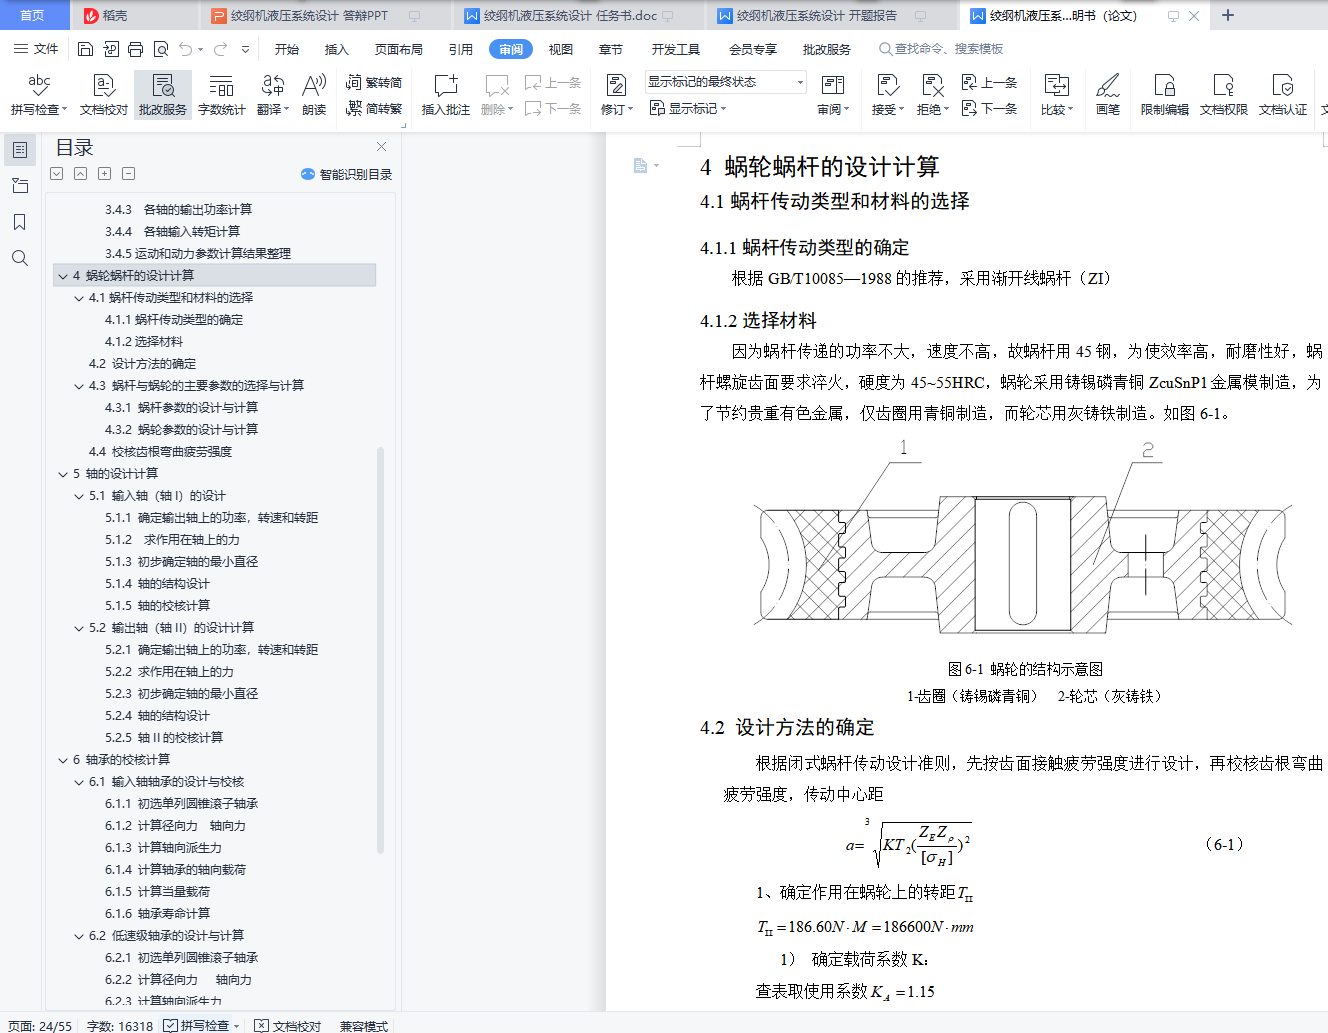The image size is (1328, 1033).
Task: Switch to the 开始 ribbon tab
Action: (287, 49)
